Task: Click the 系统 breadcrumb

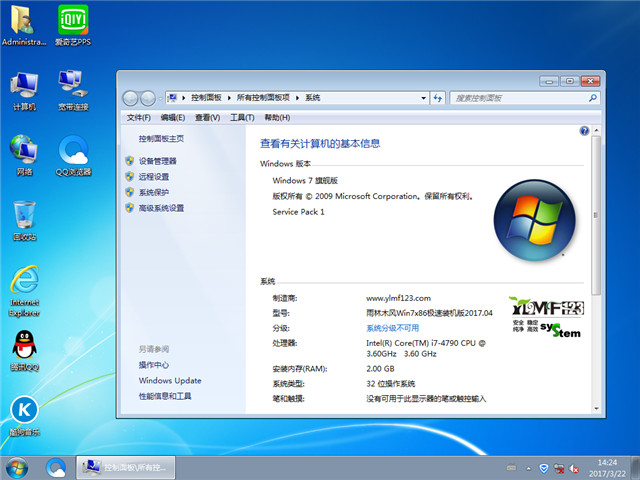Action: pos(313,98)
